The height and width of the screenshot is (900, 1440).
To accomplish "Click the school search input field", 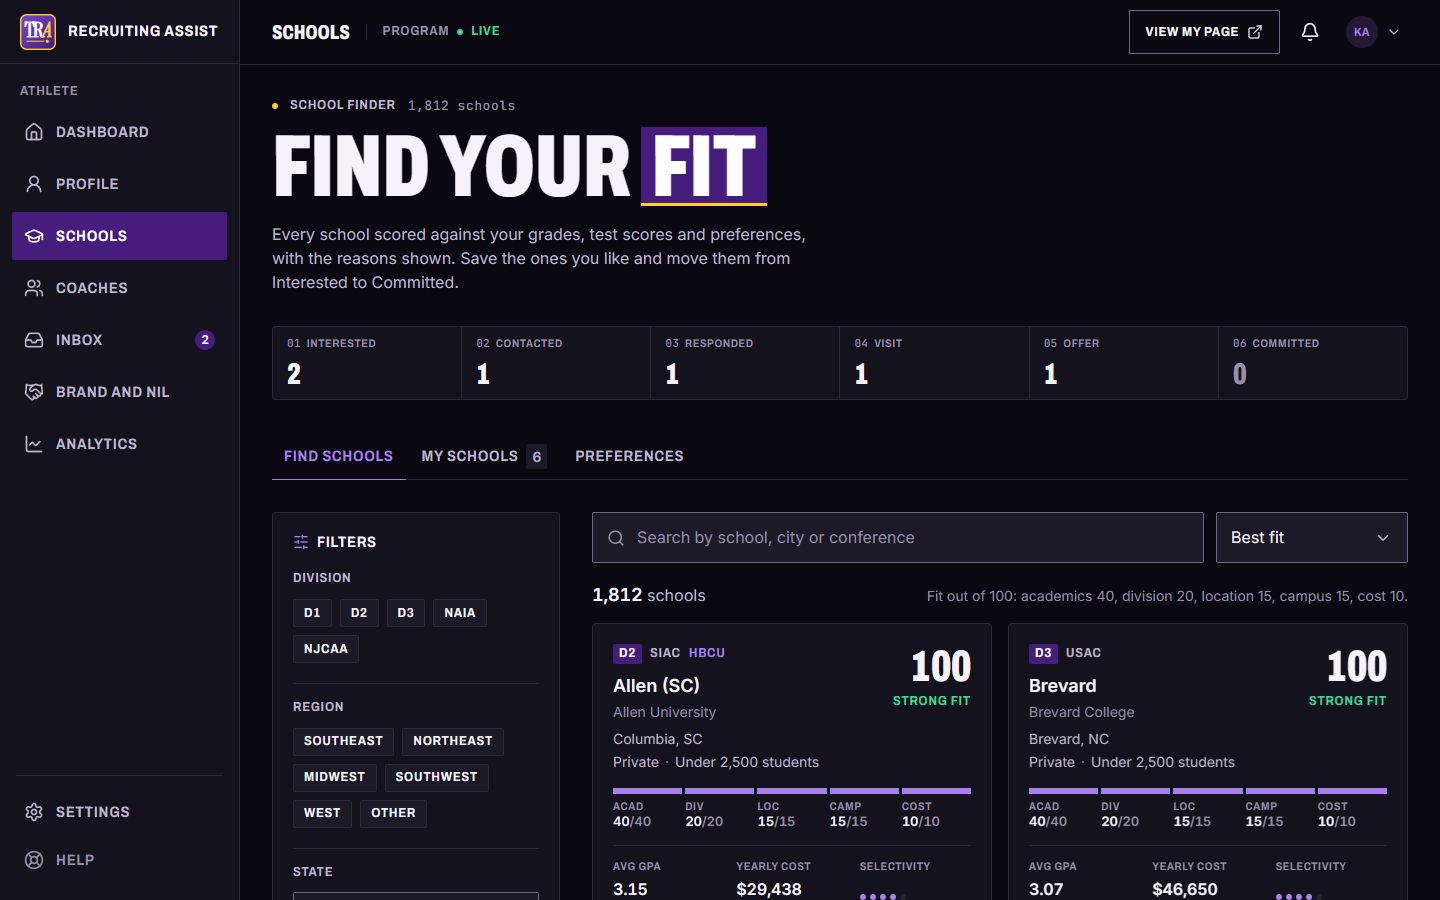I will click(898, 537).
